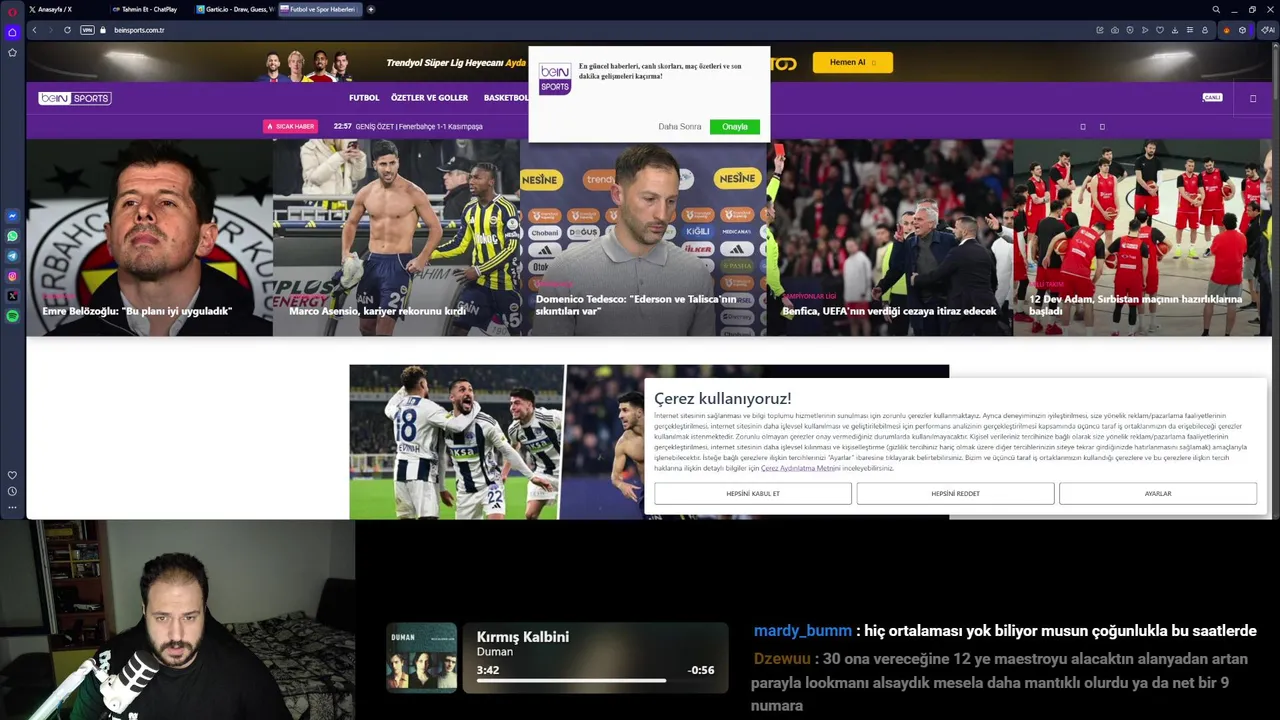
Task: Open the downloads icon in toolbar
Action: click(1175, 30)
